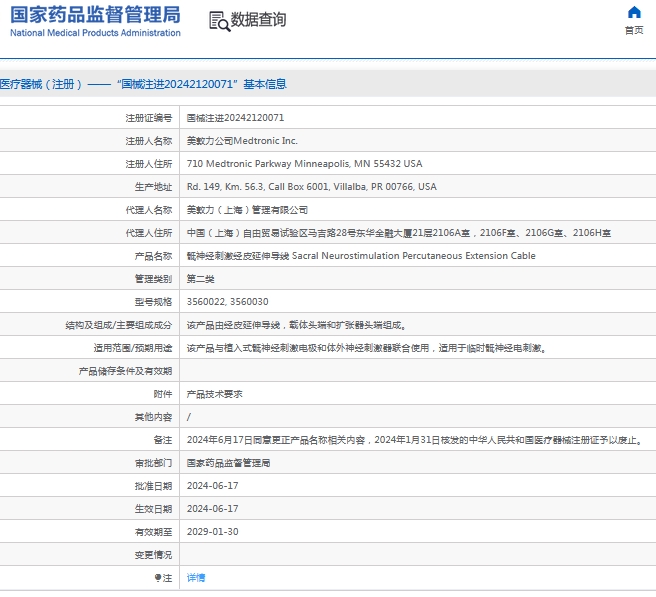Screen dimensions: 656x597
Task: Click the 注册人住所 label
Action: [149, 164]
